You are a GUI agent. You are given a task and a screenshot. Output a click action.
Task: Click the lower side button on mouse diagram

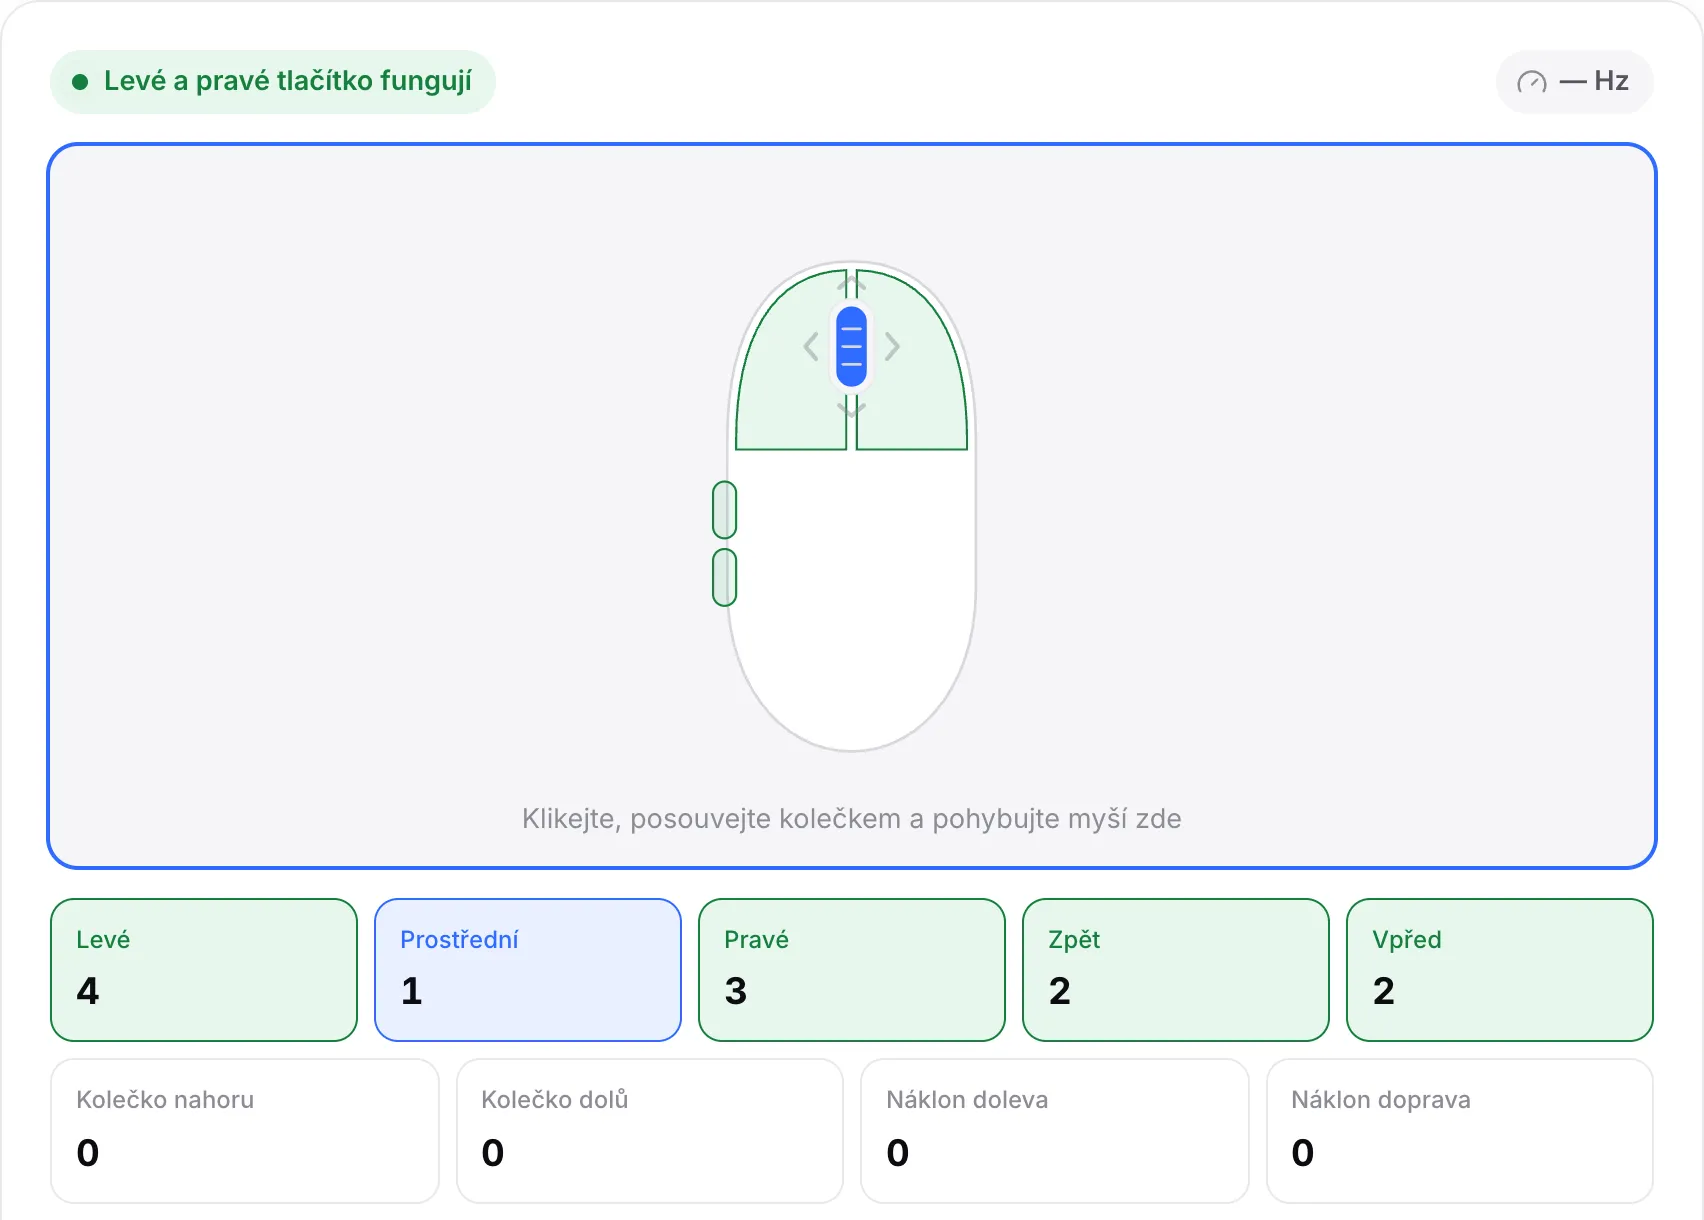[x=725, y=577]
